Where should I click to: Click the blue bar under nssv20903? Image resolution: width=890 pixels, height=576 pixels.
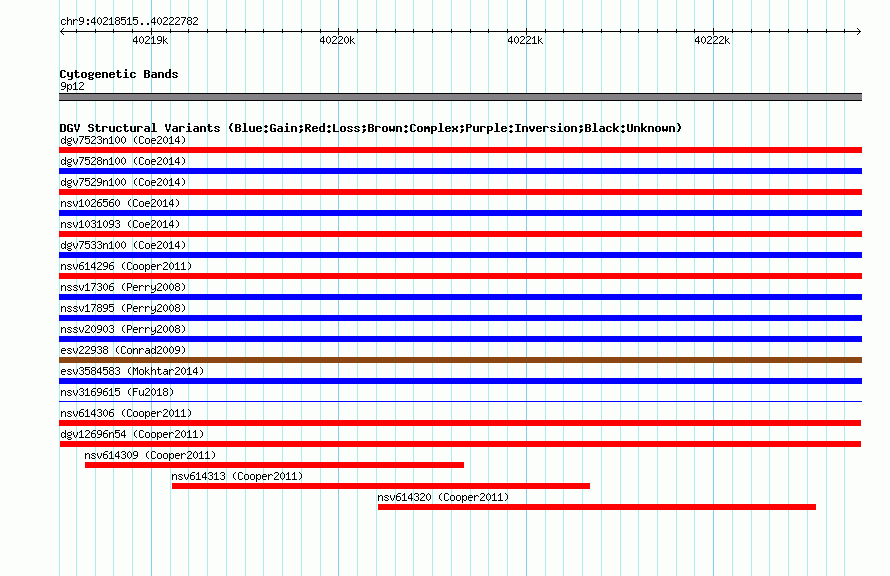click(x=460, y=339)
